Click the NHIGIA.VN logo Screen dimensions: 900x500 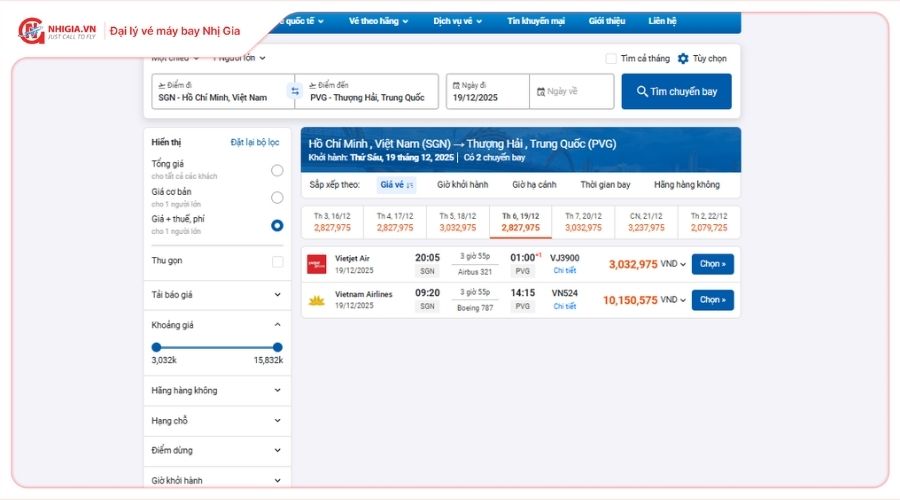point(57,30)
